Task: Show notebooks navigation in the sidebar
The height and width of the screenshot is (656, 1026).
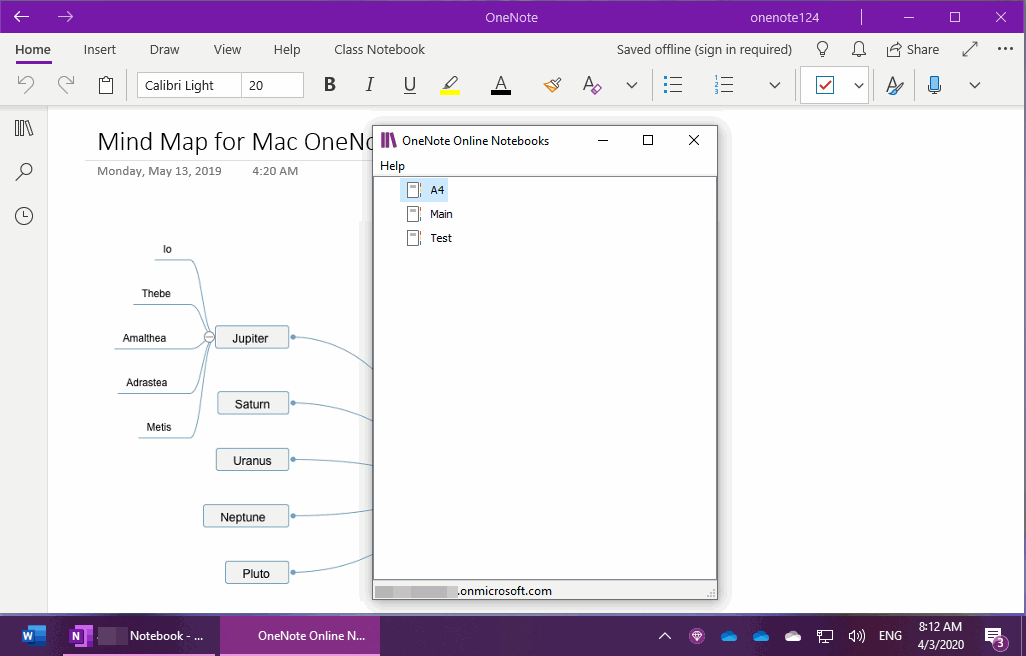Action: click(x=24, y=128)
